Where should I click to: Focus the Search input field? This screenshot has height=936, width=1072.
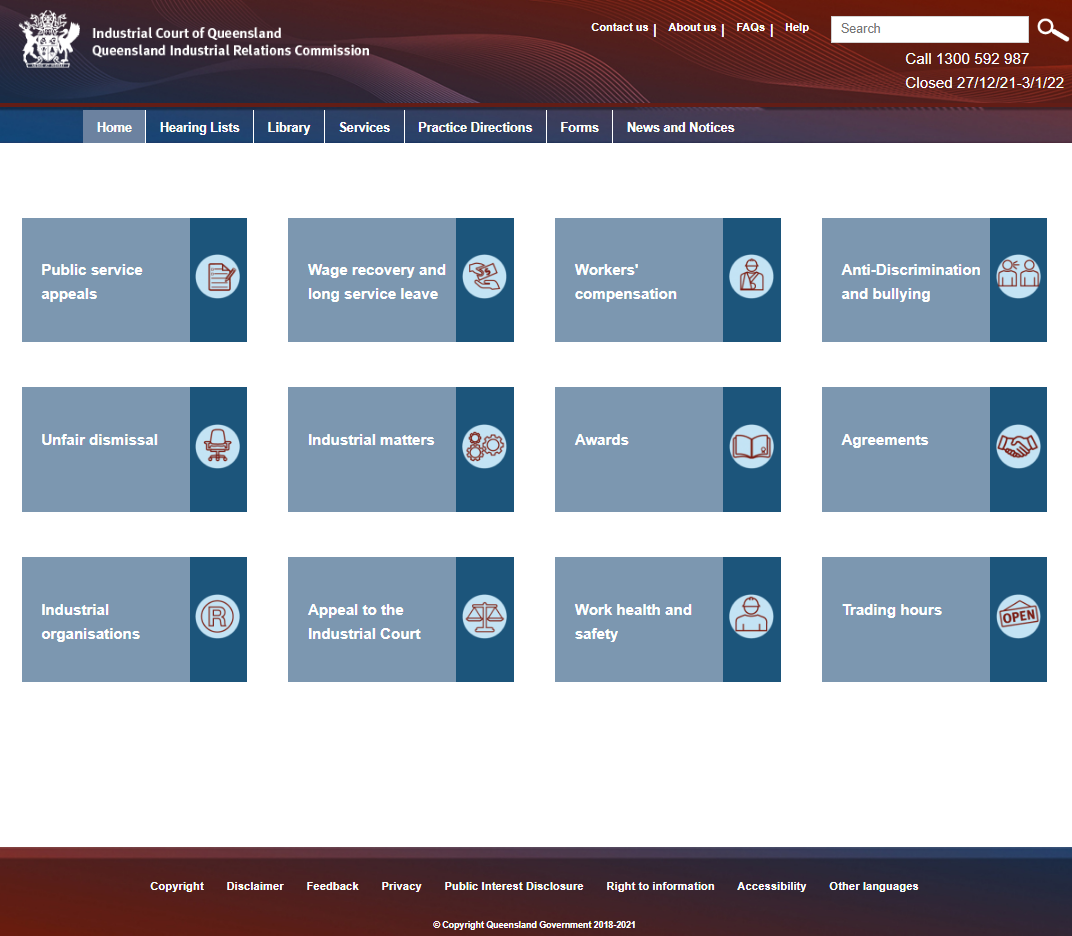pyautogui.click(x=929, y=29)
